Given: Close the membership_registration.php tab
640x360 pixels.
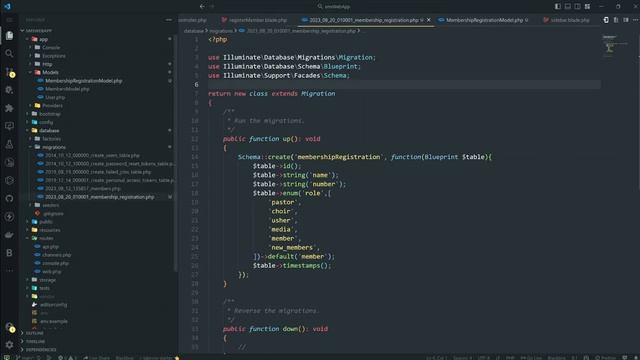Looking at the screenshot, I should tap(429, 20).
